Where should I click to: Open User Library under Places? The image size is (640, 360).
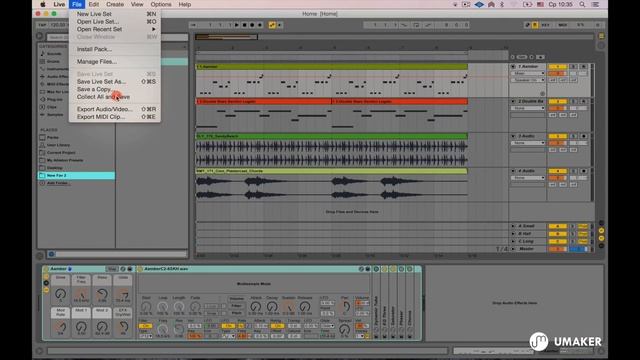coord(58,145)
